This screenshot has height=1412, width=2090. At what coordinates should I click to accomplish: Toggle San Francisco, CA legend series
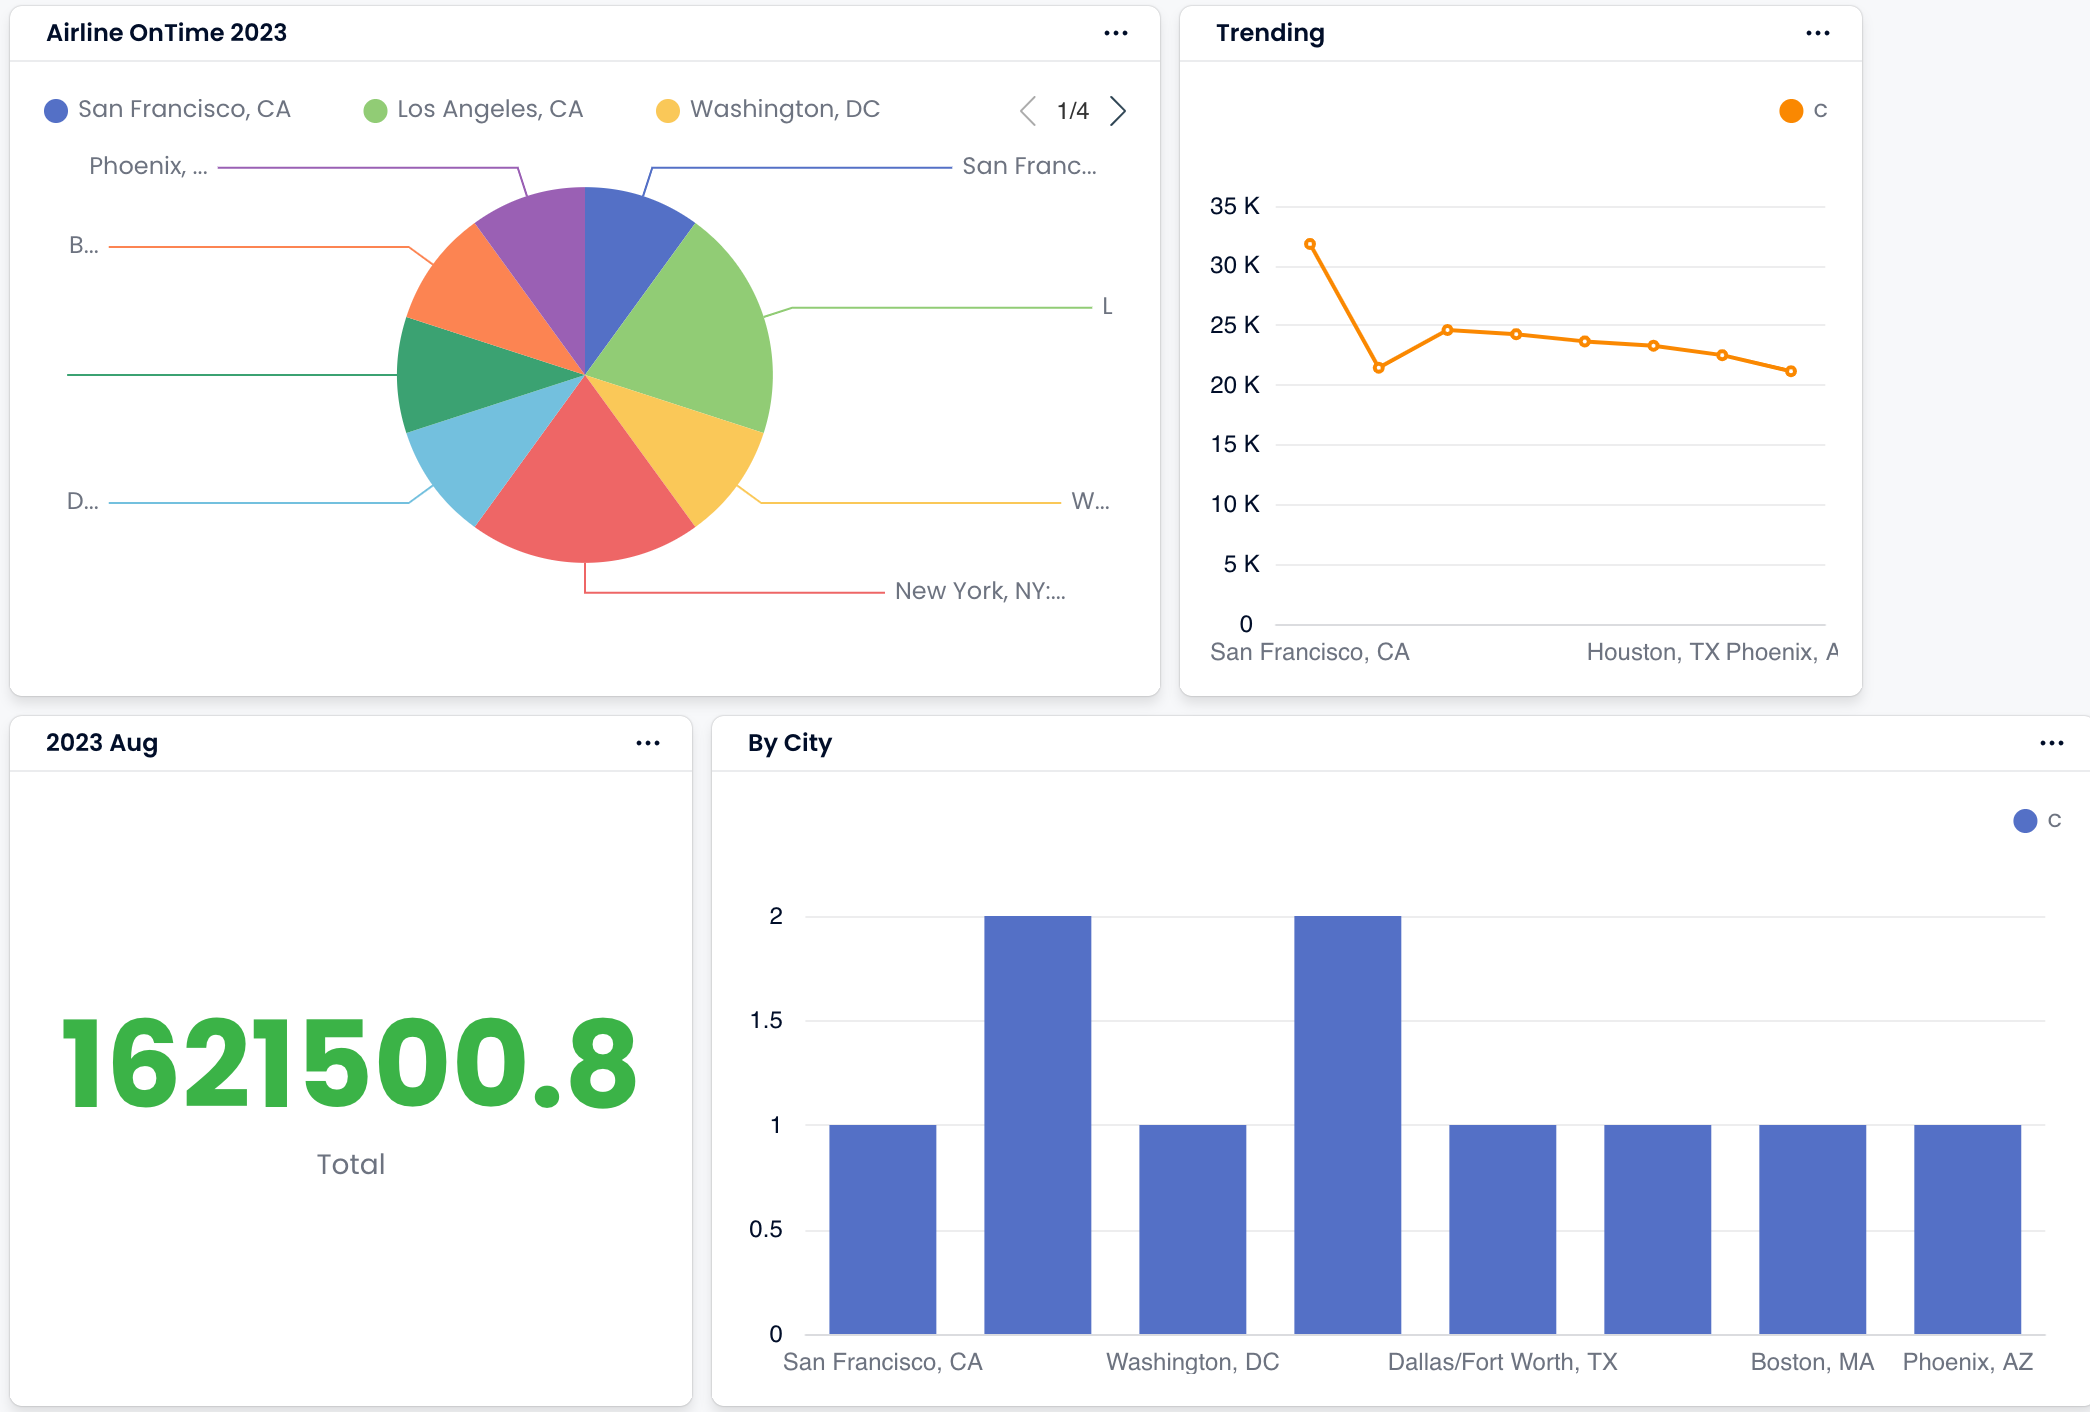pyautogui.click(x=167, y=110)
